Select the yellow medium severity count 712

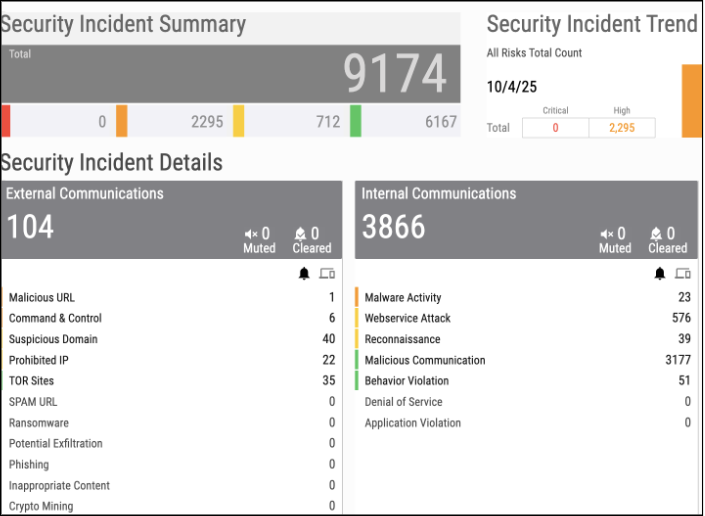[328, 122]
